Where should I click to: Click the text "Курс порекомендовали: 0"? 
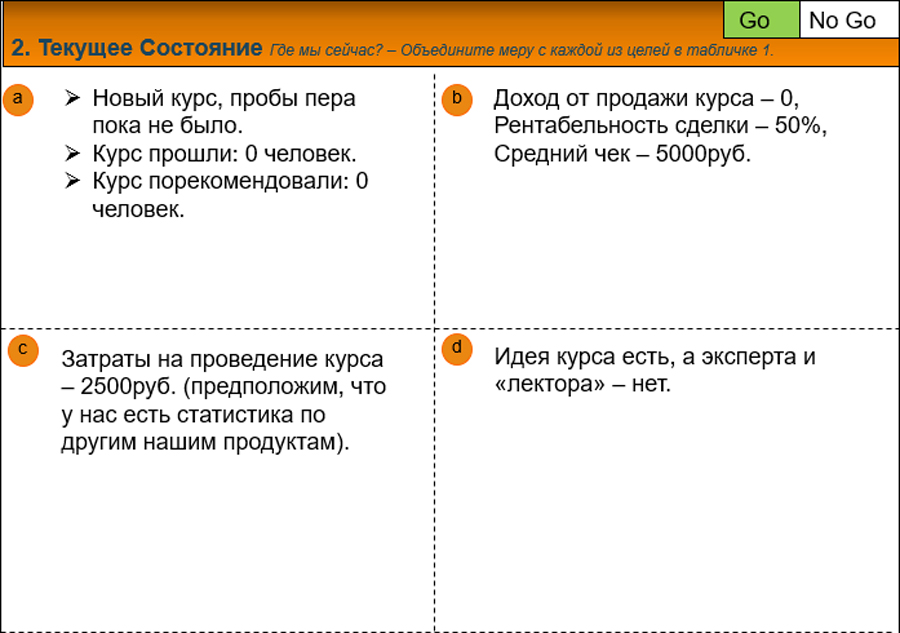[x=230, y=182]
